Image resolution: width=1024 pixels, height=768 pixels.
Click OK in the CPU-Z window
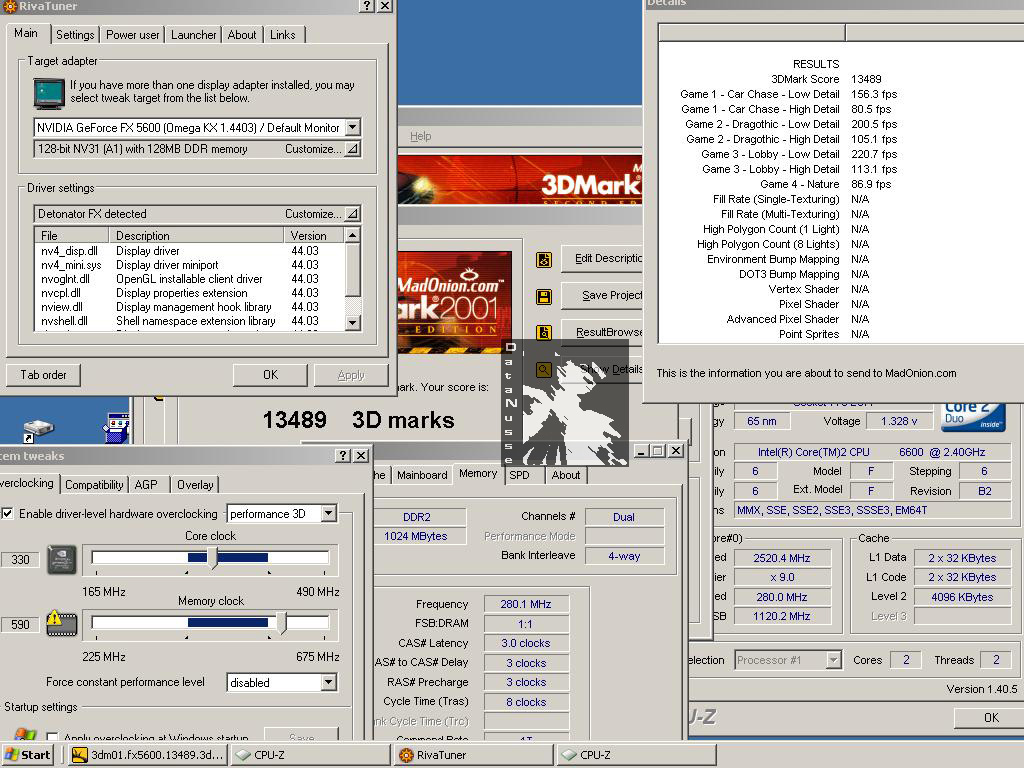point(991,717)
